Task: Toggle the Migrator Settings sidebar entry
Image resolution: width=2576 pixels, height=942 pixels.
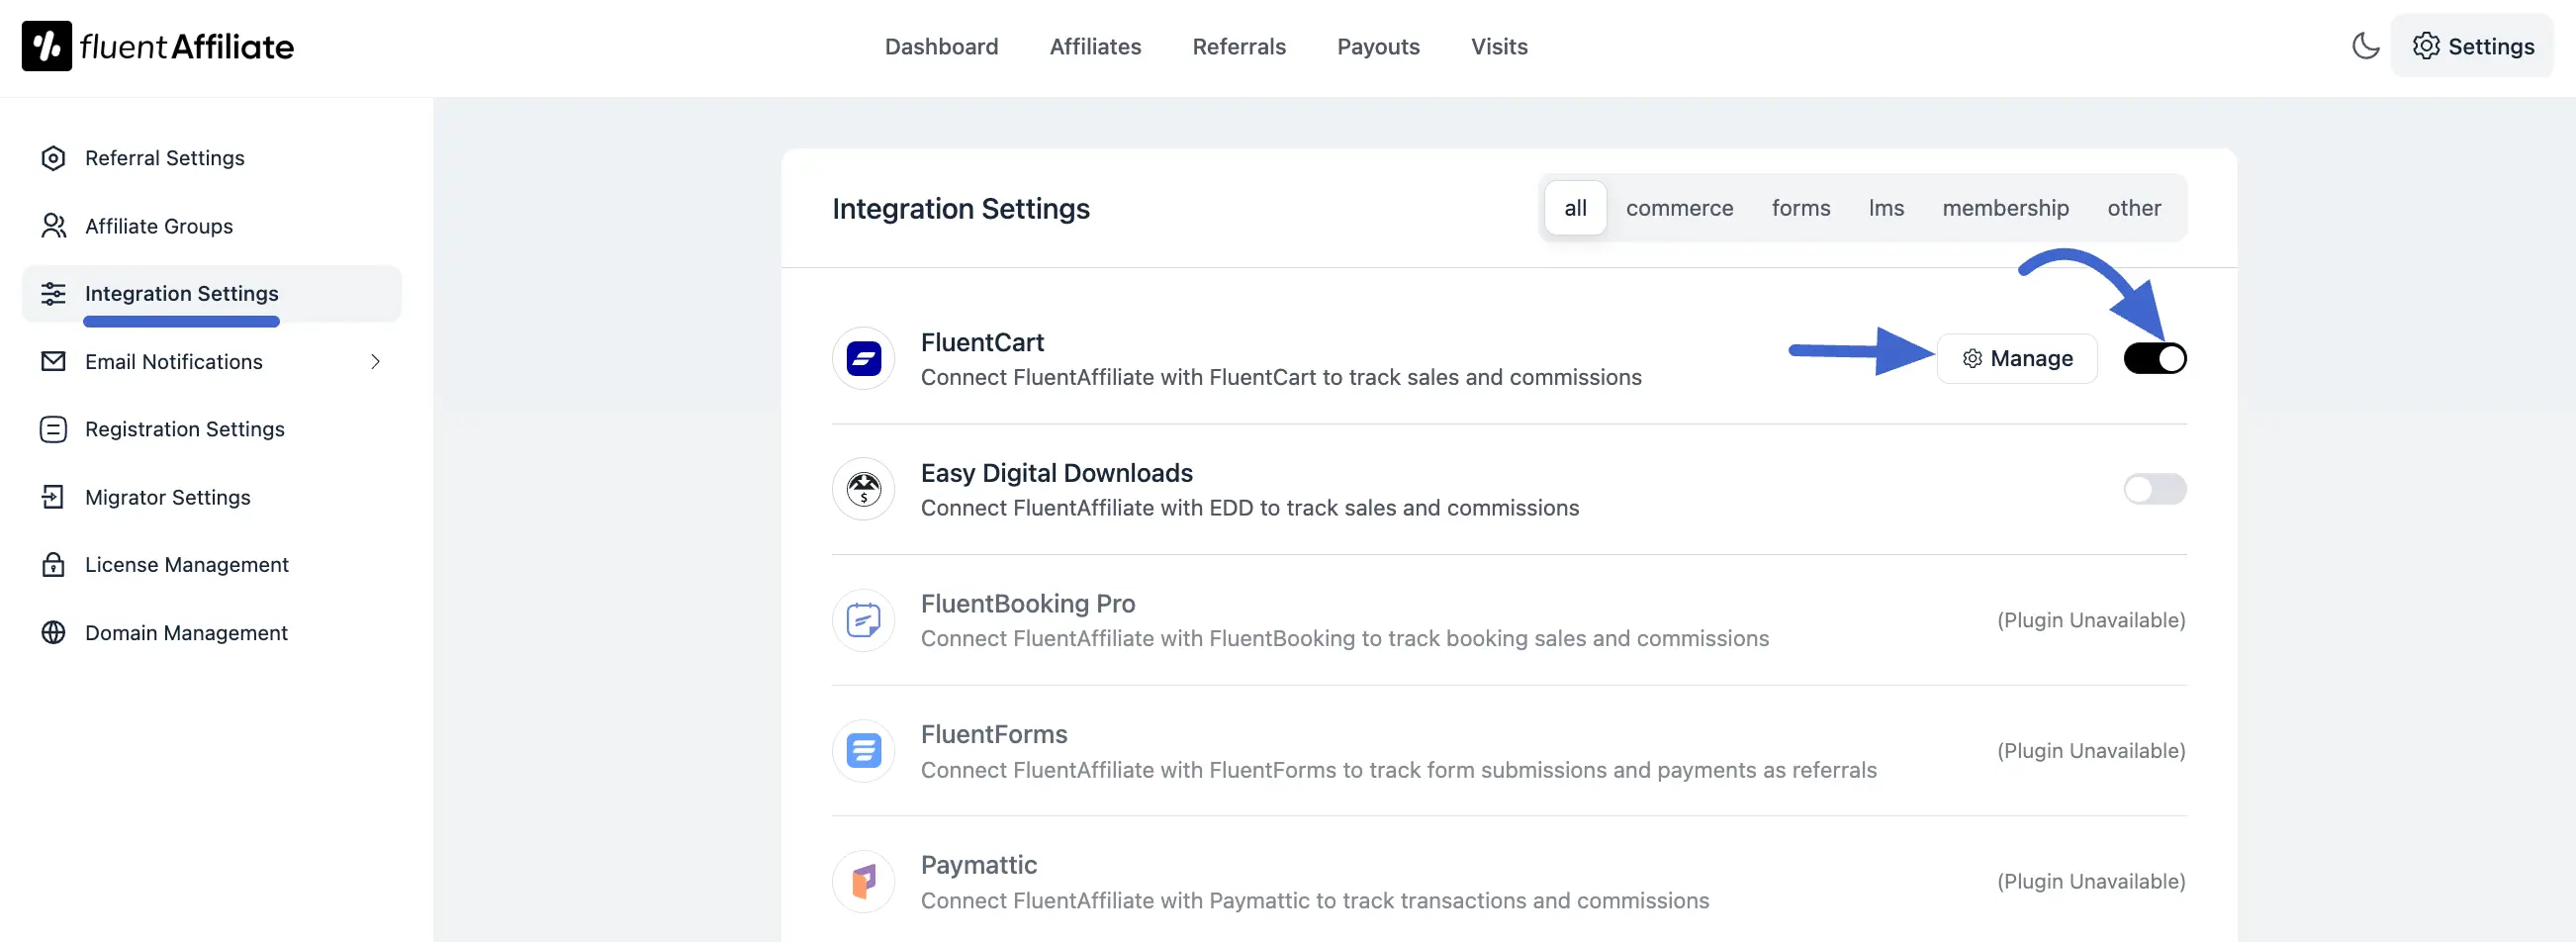Action: (x=166, y=497)
